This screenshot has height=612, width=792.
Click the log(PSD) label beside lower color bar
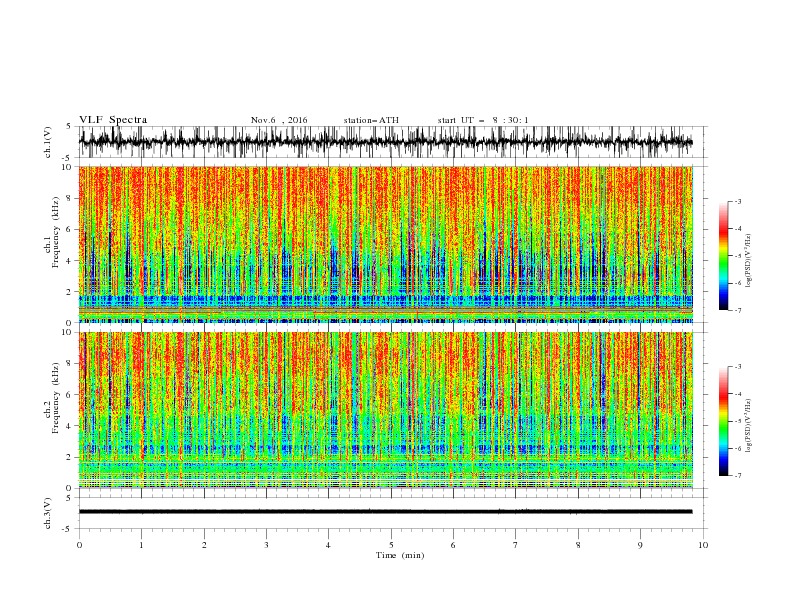pos(748,425)
